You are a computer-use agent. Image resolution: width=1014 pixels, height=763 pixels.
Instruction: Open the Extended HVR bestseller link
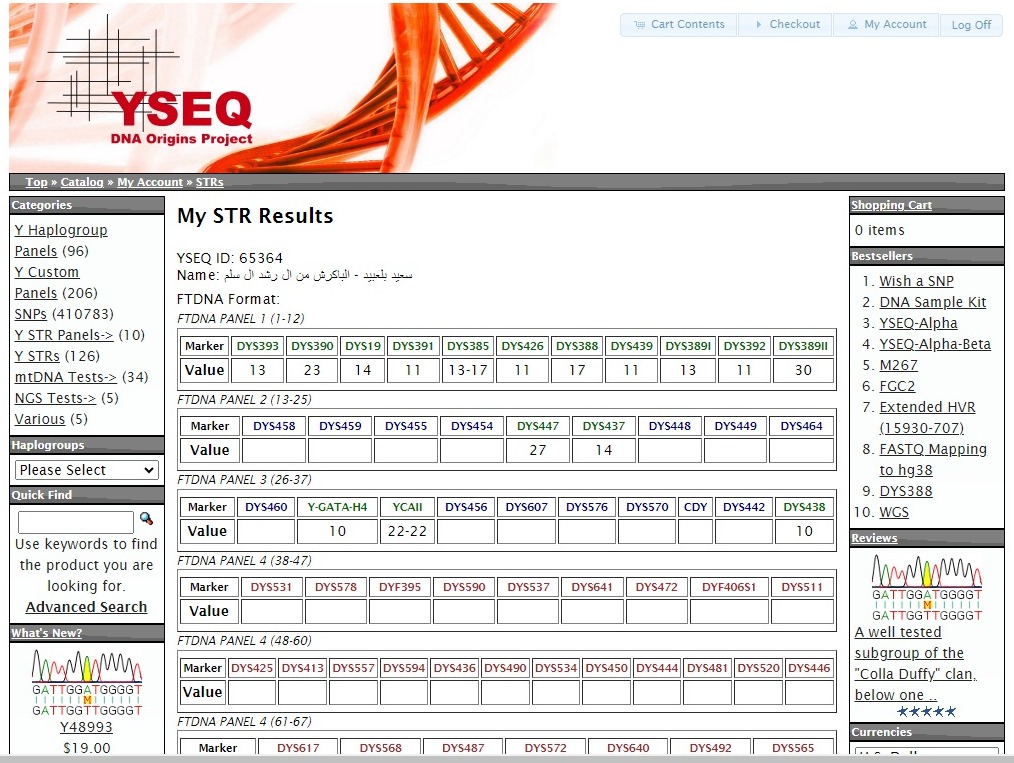pos(927,418)
